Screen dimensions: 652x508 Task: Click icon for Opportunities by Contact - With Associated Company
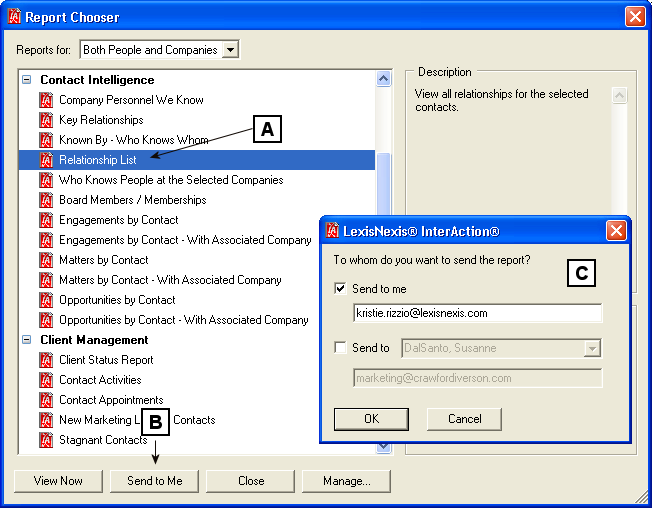46,320
